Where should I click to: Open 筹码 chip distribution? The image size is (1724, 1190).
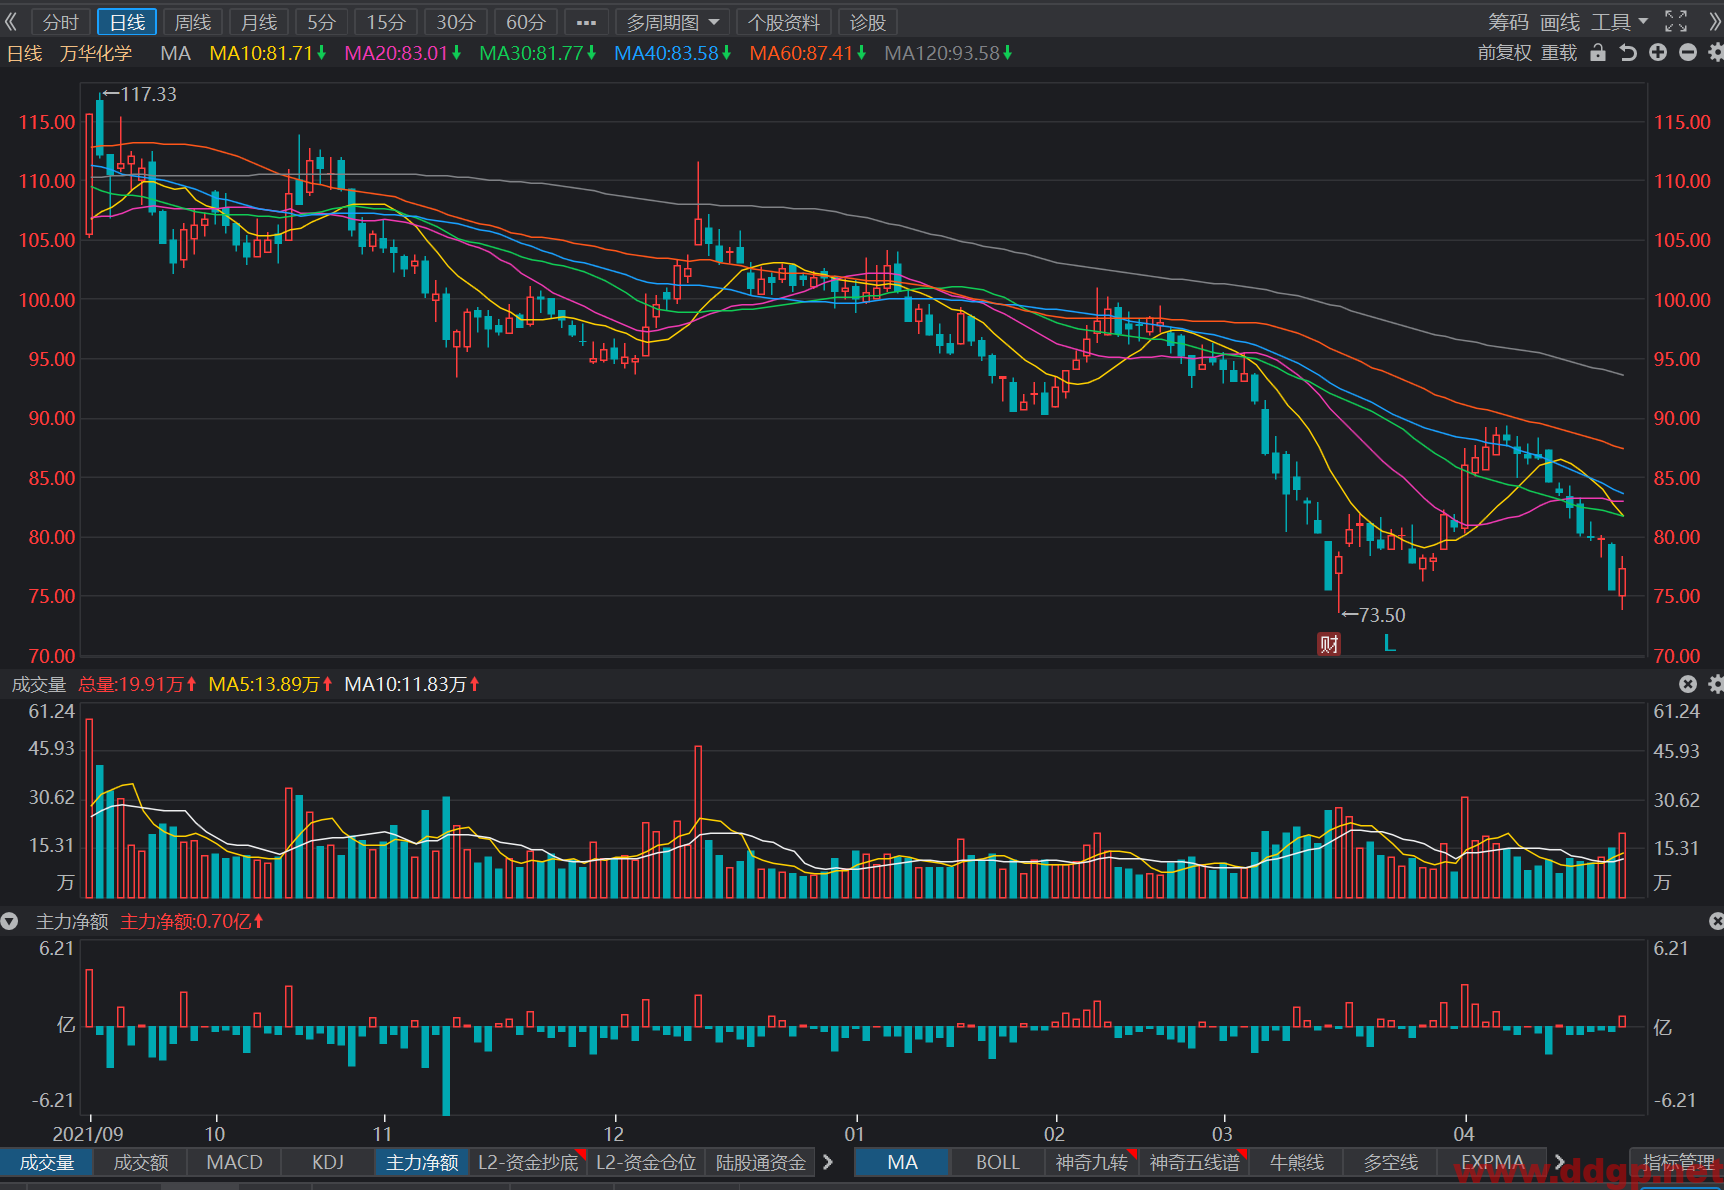coord(1508,22)
